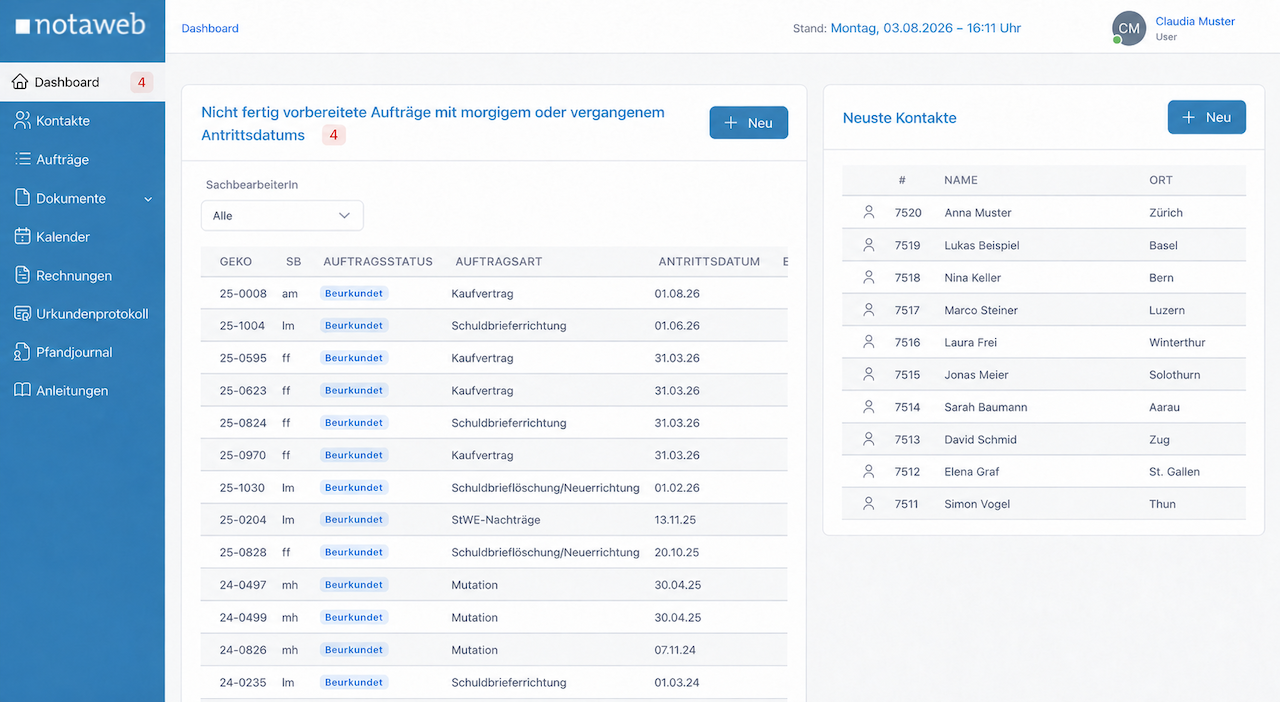1280x702 pixels.
Task: Click Winterthur in Laura Frei row
Action: pos(1177,342)
